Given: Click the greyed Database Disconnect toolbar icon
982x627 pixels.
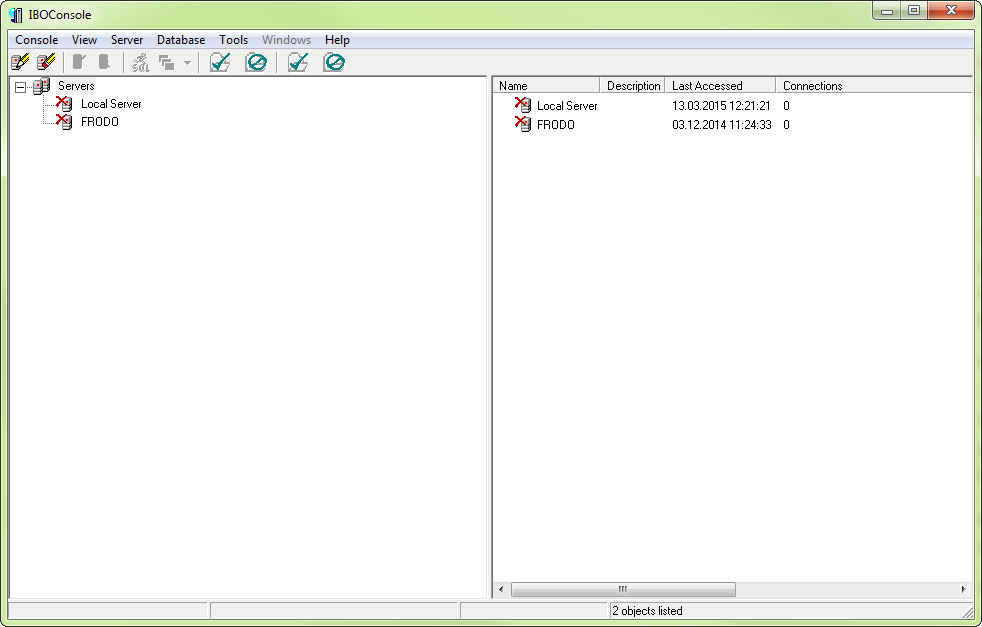Looking at the screenshot, I should (x=104, y=62).
